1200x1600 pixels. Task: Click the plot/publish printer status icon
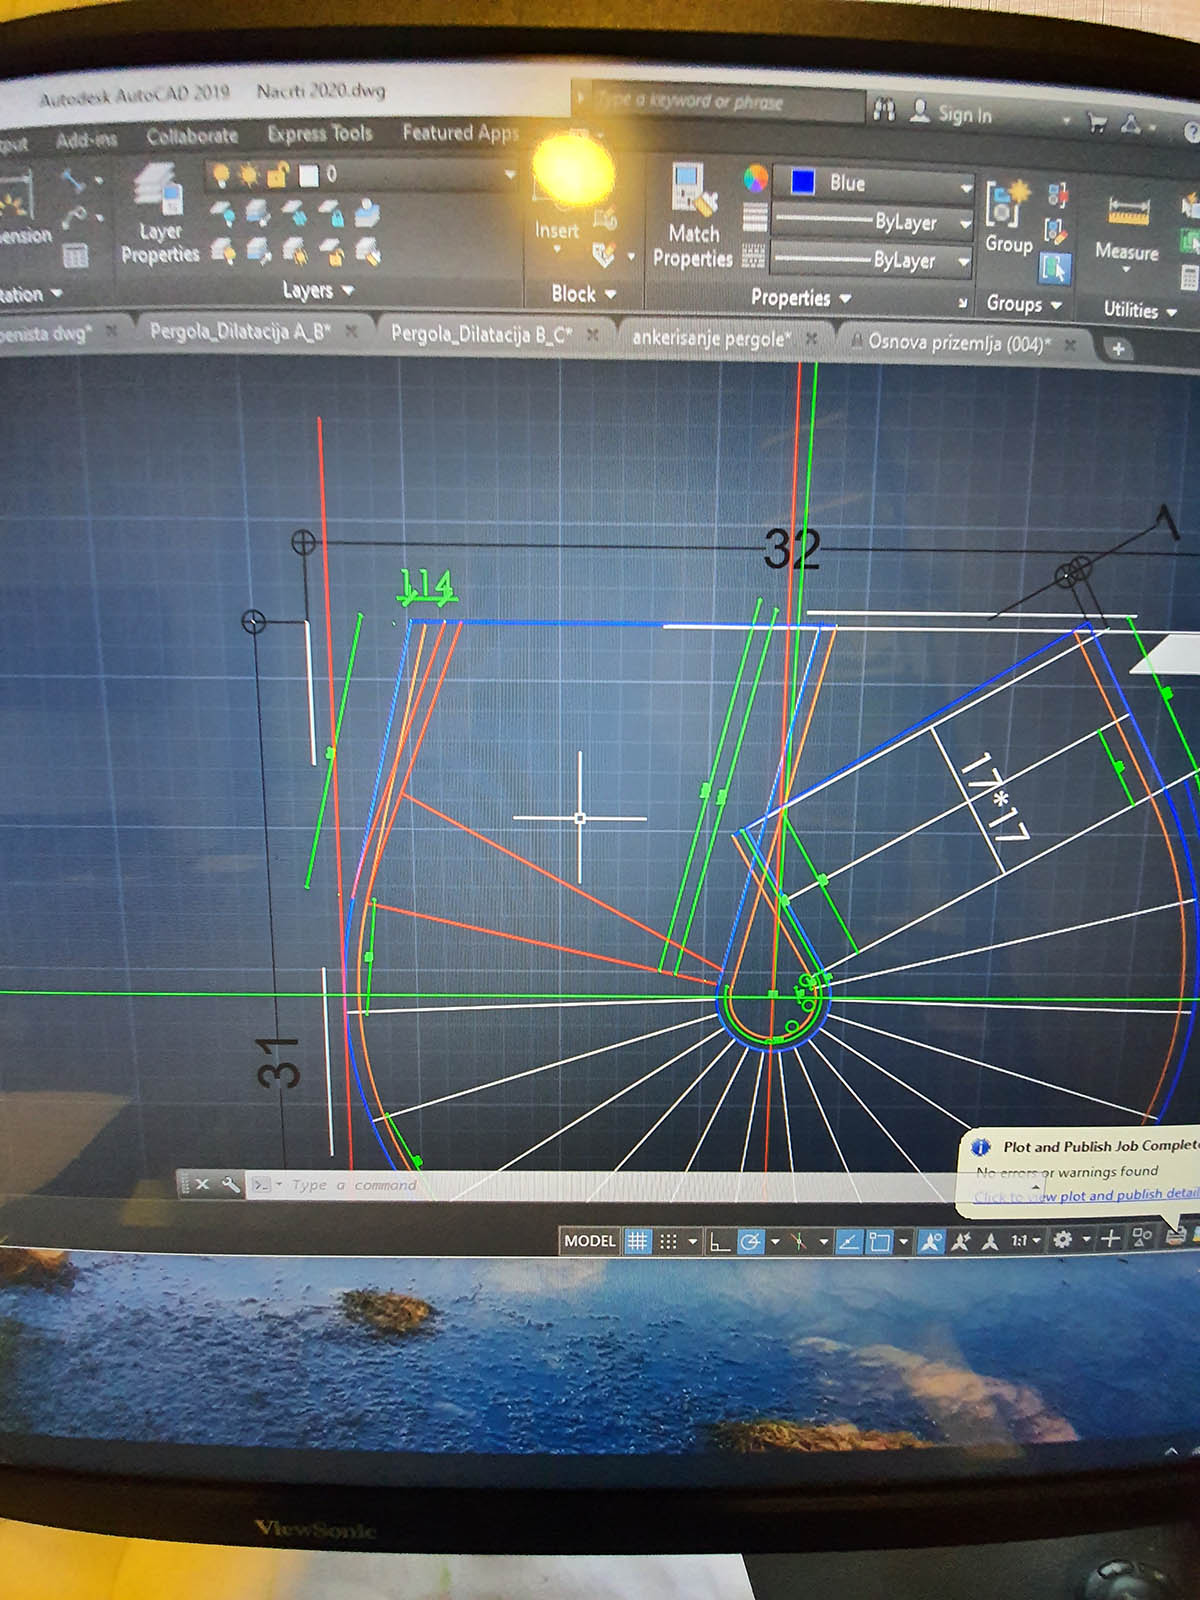[1176, 1237]
